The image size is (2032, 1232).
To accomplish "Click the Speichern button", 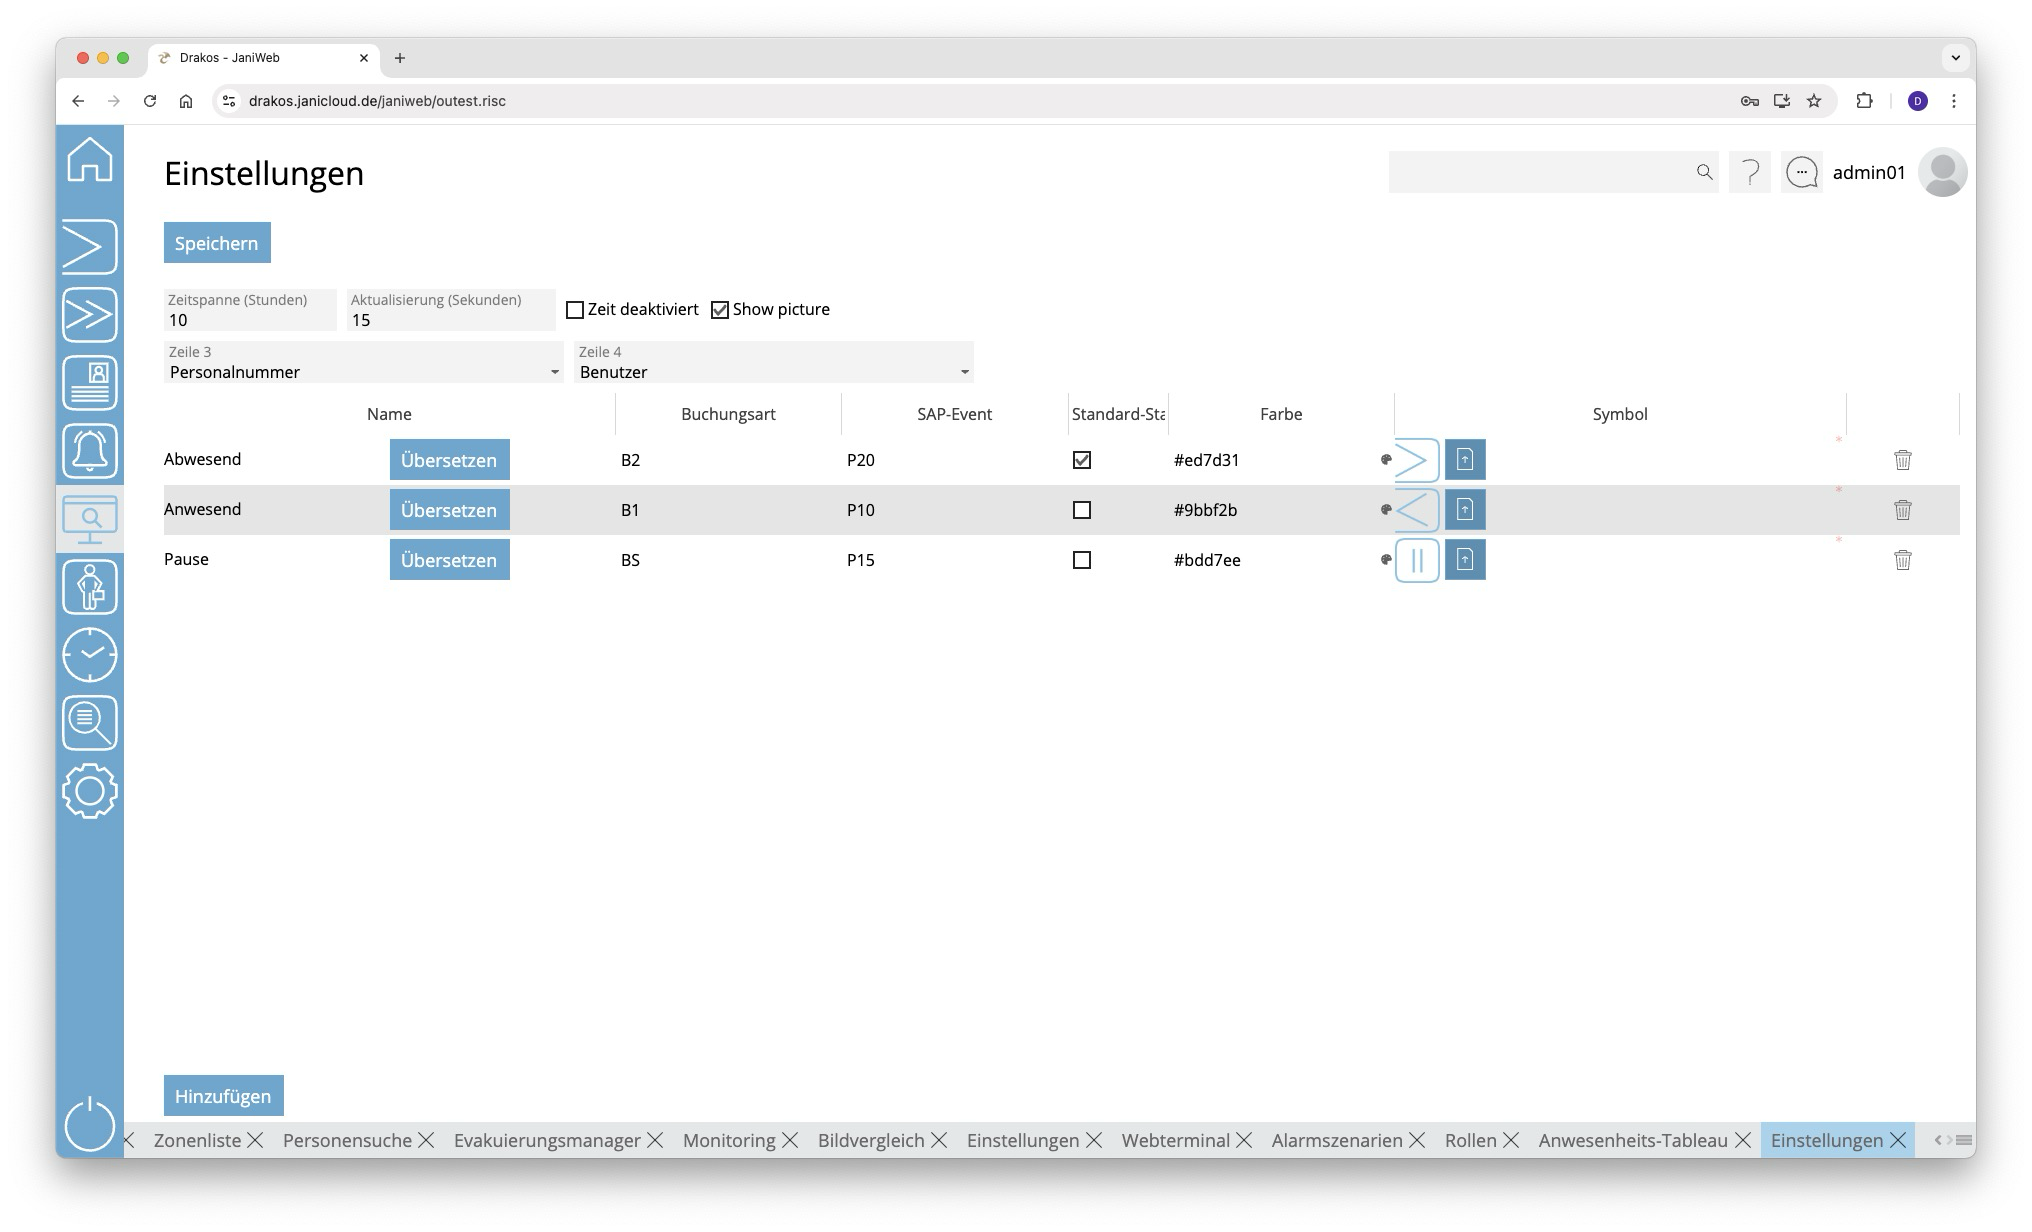I will tap(217, 243).
